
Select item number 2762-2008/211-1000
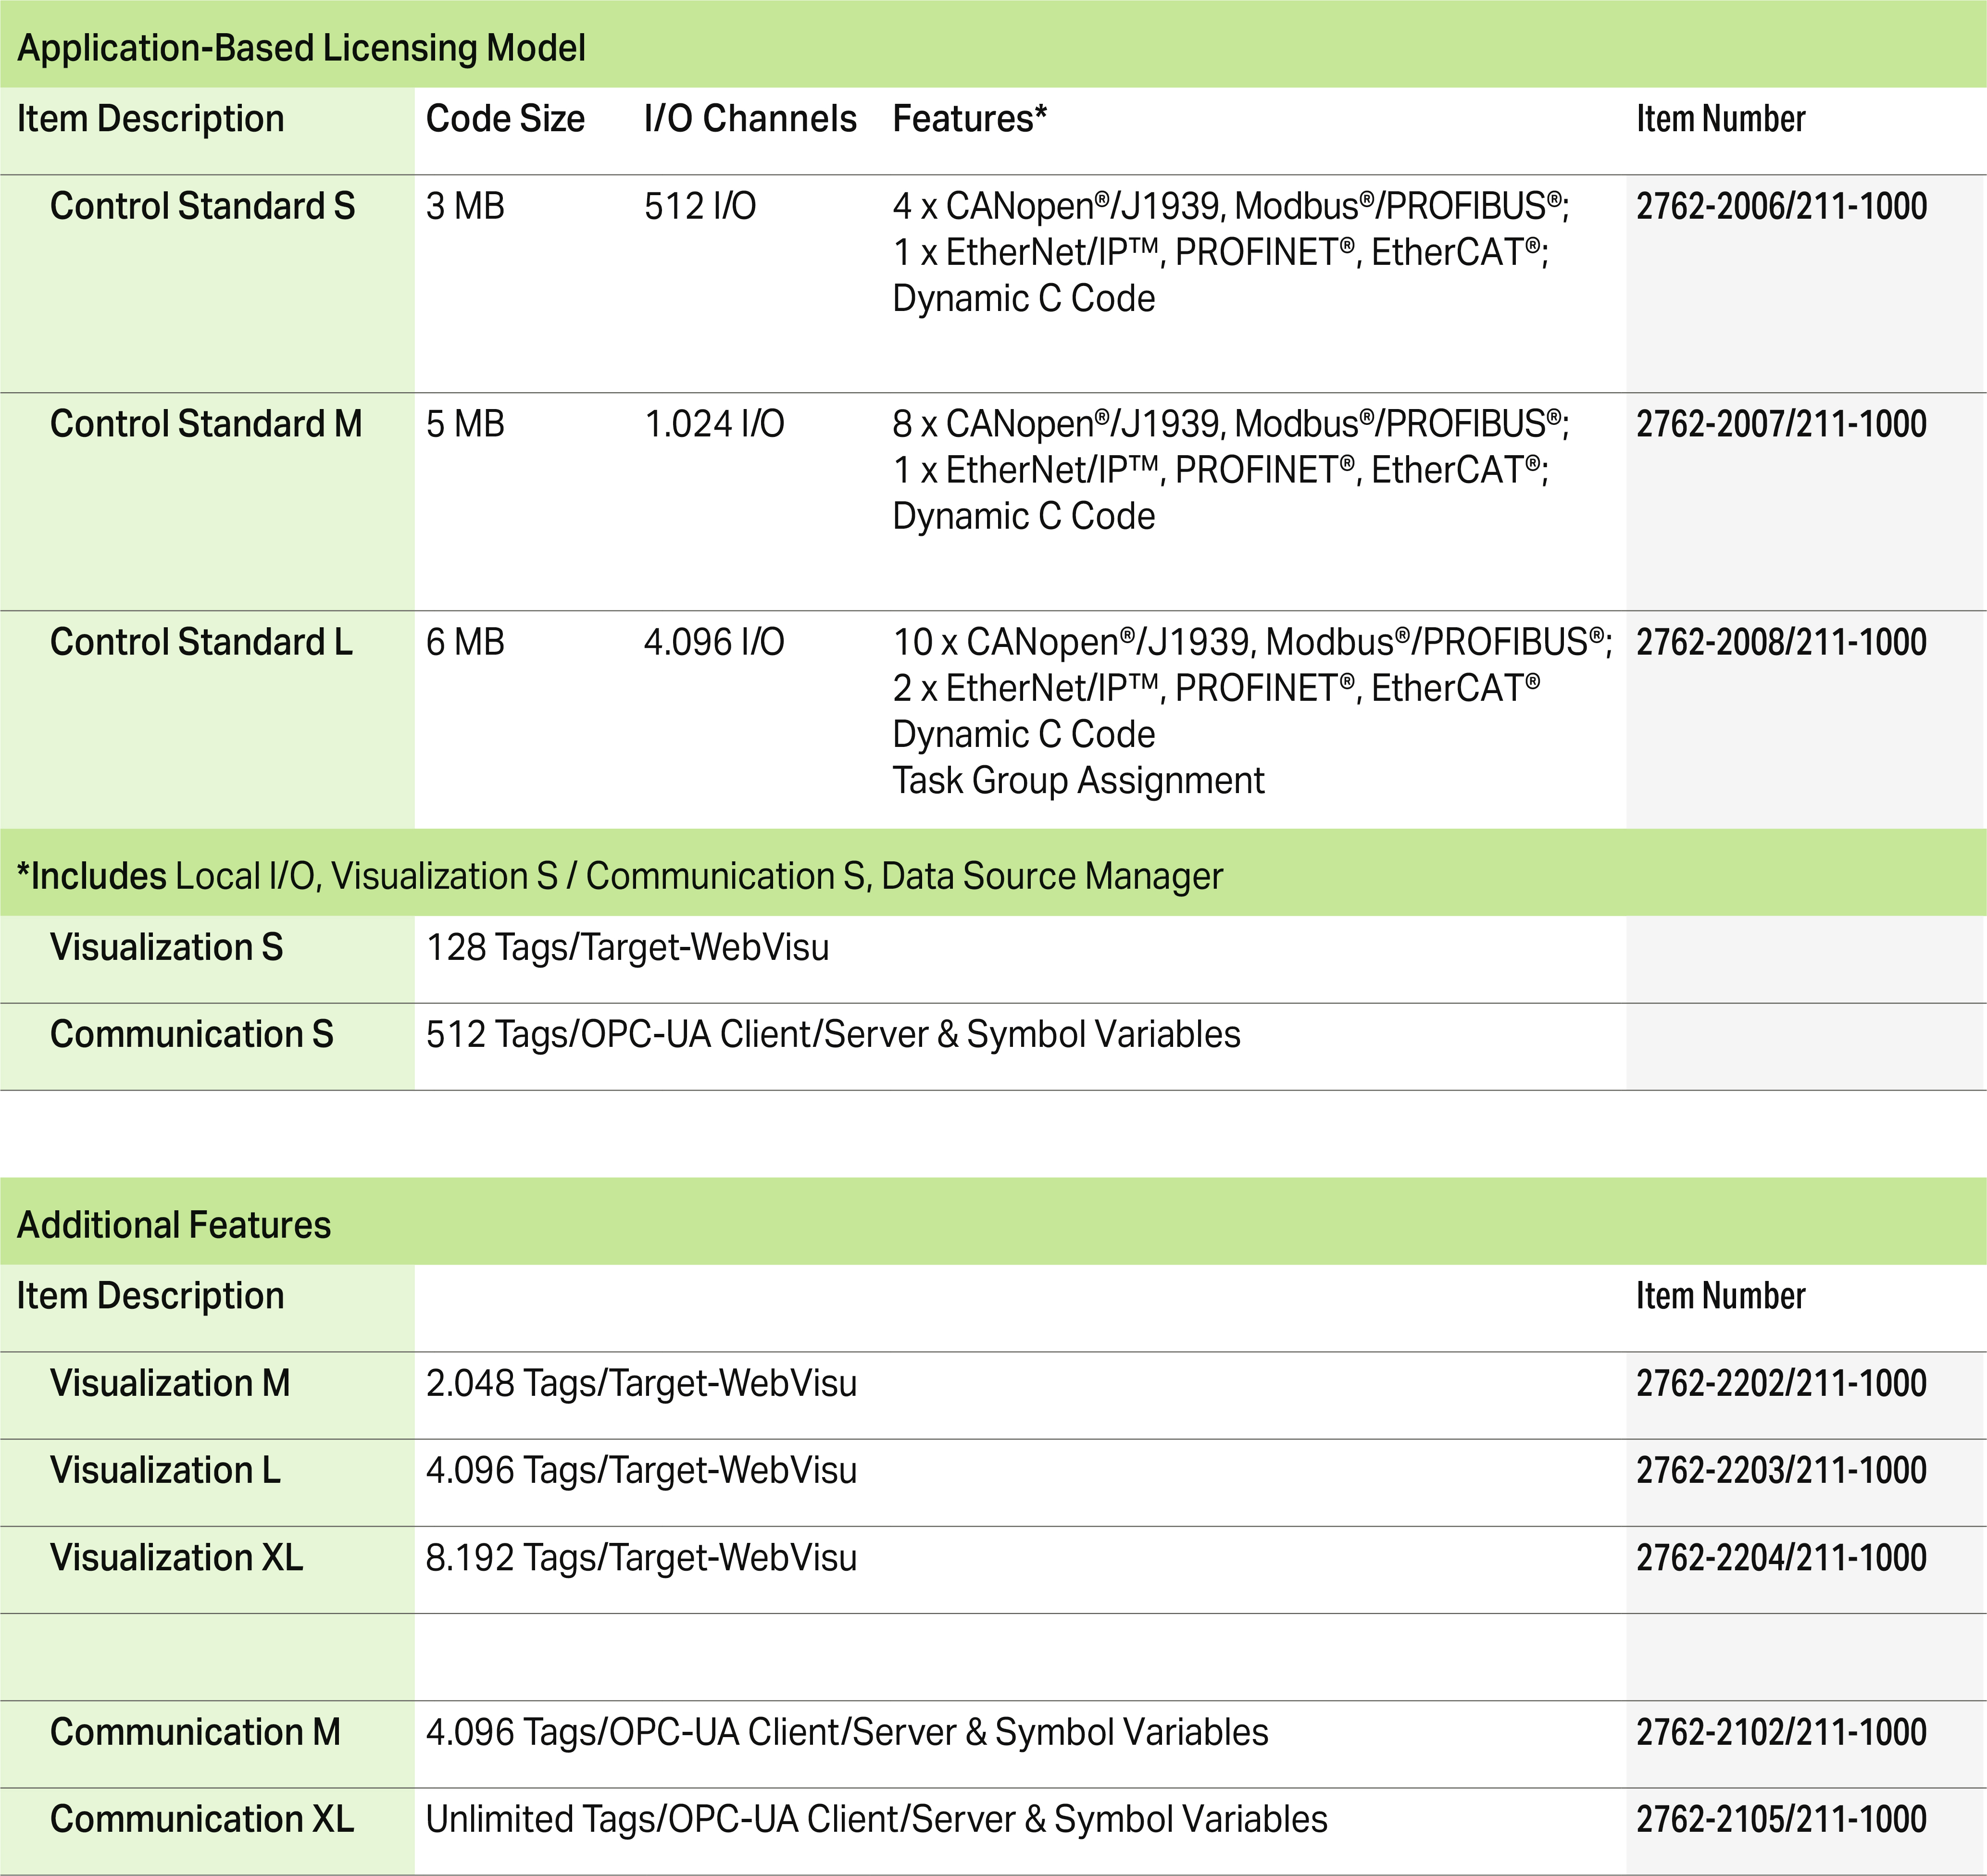1781,642
